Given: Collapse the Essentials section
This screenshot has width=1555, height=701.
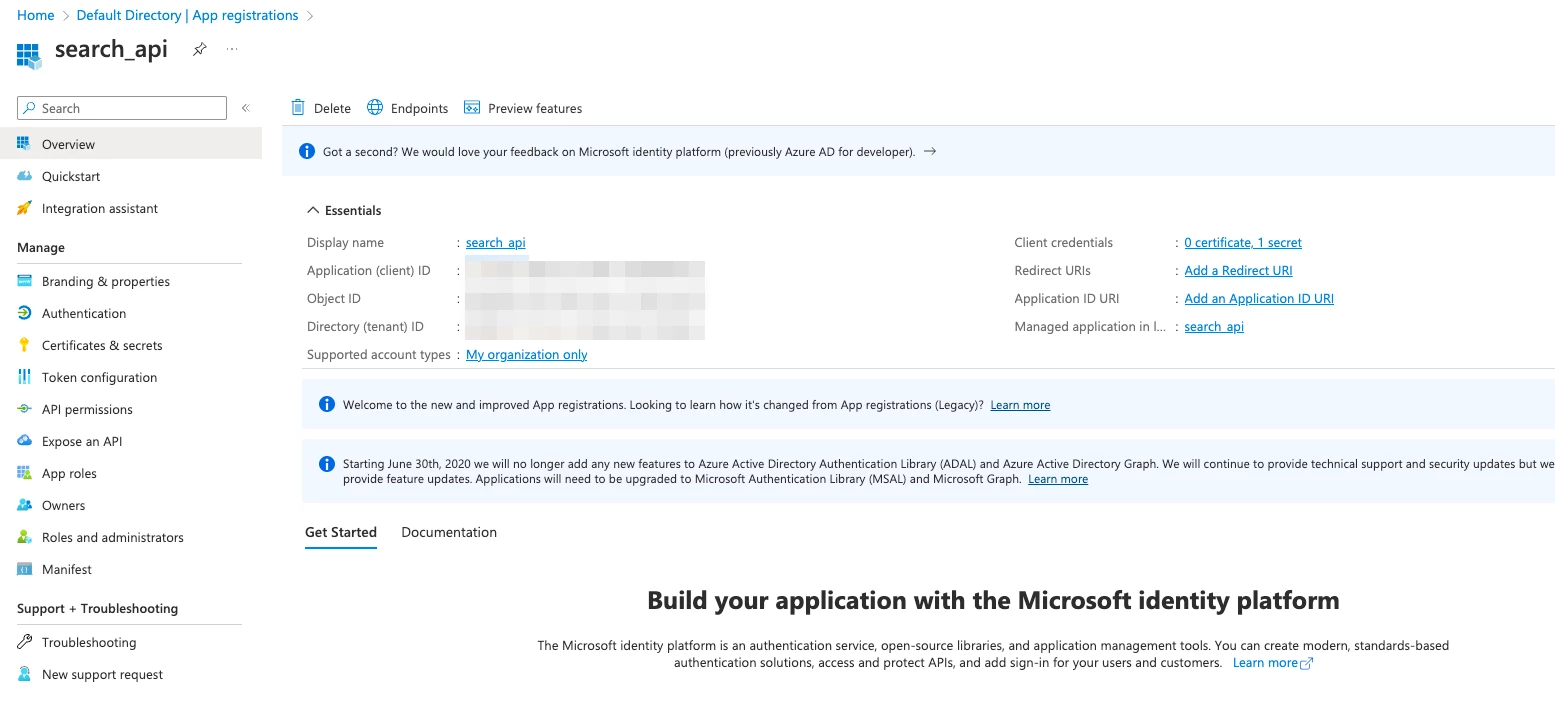Looking at the screenshot, I should pyautogui.click(x=344, y=210).
